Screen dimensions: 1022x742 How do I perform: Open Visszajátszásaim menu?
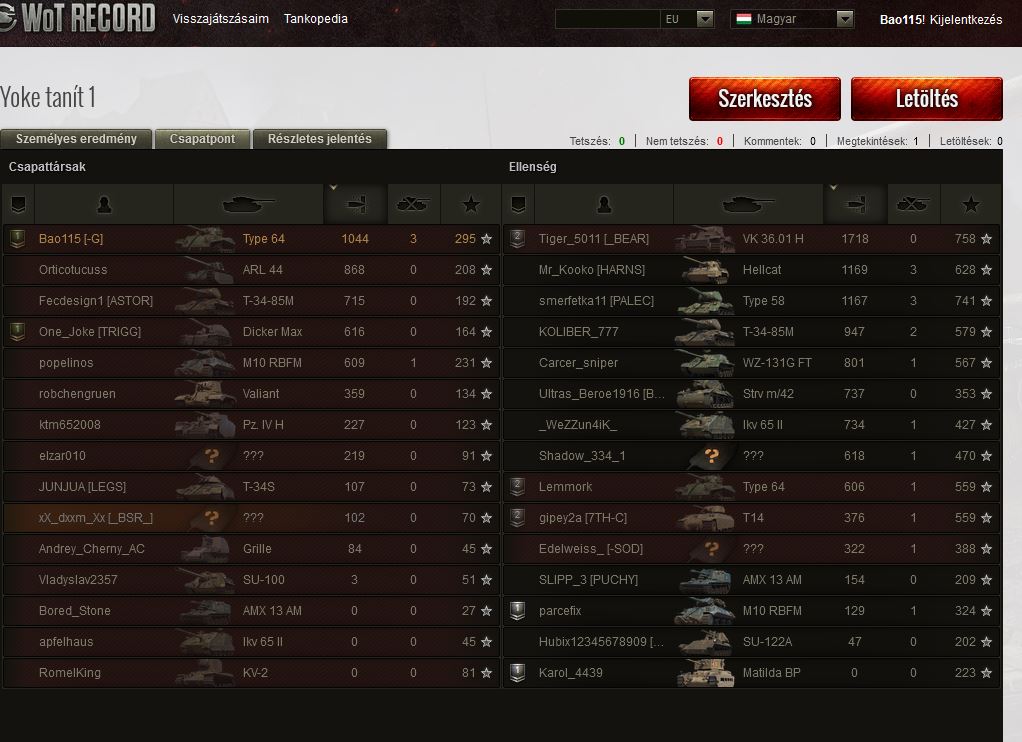click(220, 19)
